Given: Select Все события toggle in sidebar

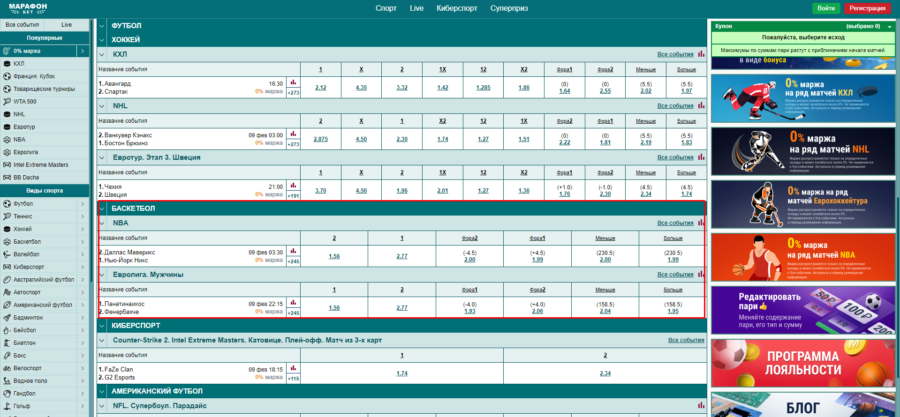Looking at the screenshot, I should click(x=24, y=23).
